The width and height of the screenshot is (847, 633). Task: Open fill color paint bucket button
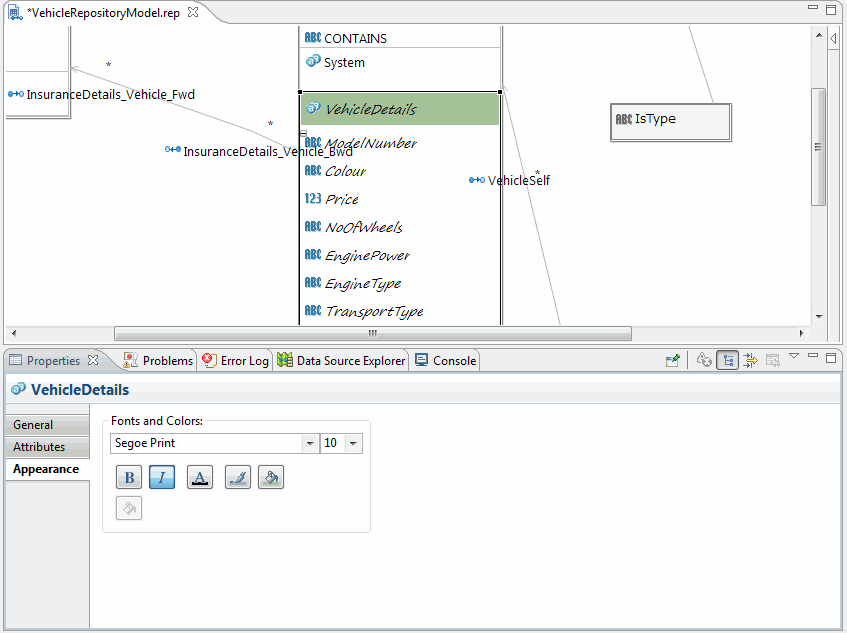(x=271, y=477)
